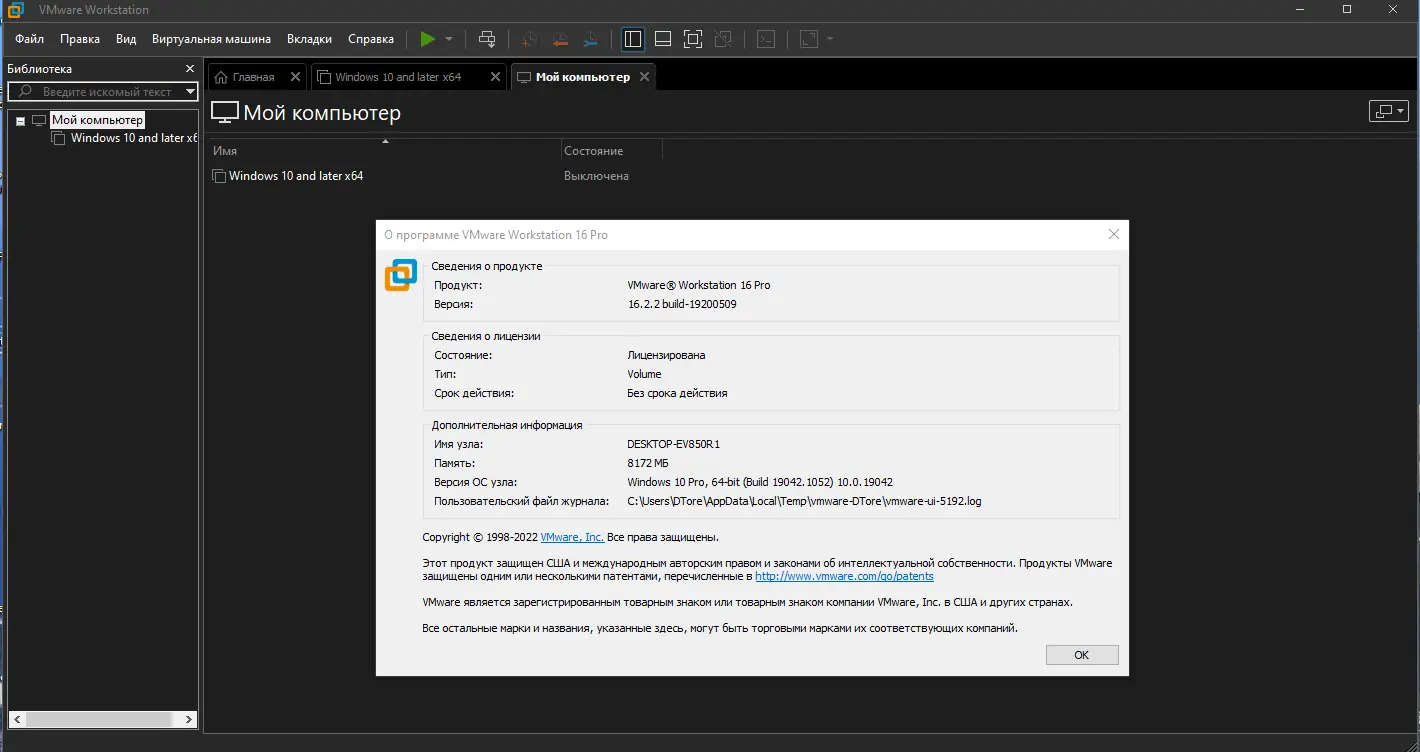
Task: Open the Правка menu
Action: [80, 39]
